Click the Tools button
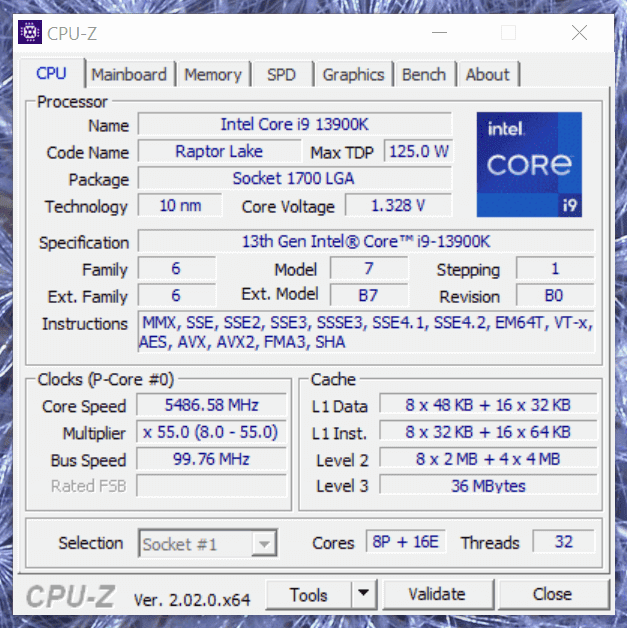This screenshot has height=628, width=627. [x=309, y=594]
